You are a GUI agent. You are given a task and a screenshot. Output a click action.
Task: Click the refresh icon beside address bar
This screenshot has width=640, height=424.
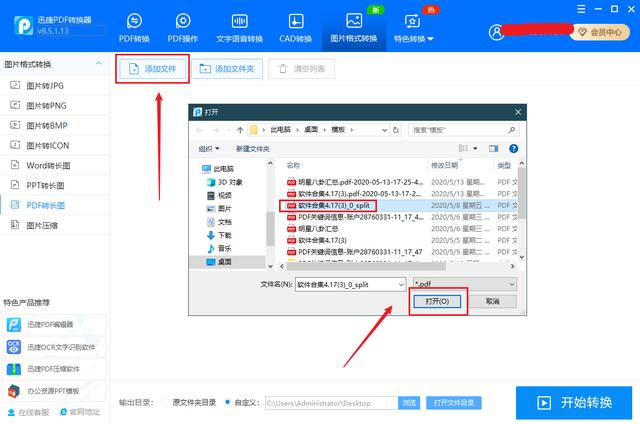[396, 130]
